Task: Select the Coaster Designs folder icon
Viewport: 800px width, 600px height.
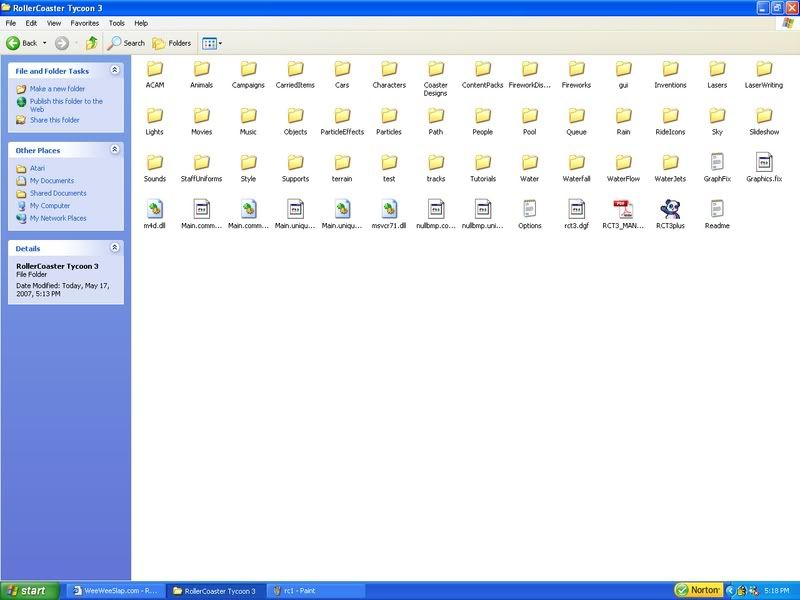Action: 436,68
